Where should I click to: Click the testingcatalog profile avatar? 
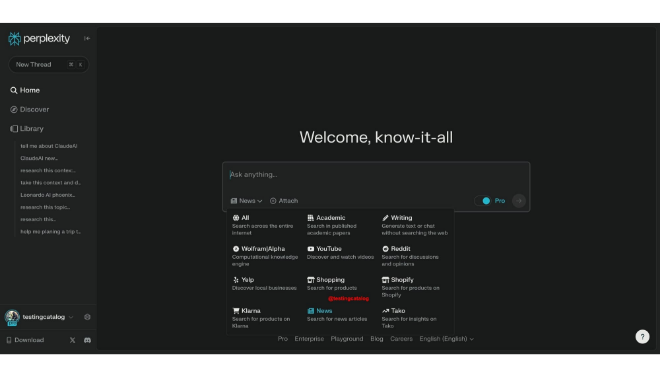click(x=12, y=317)
